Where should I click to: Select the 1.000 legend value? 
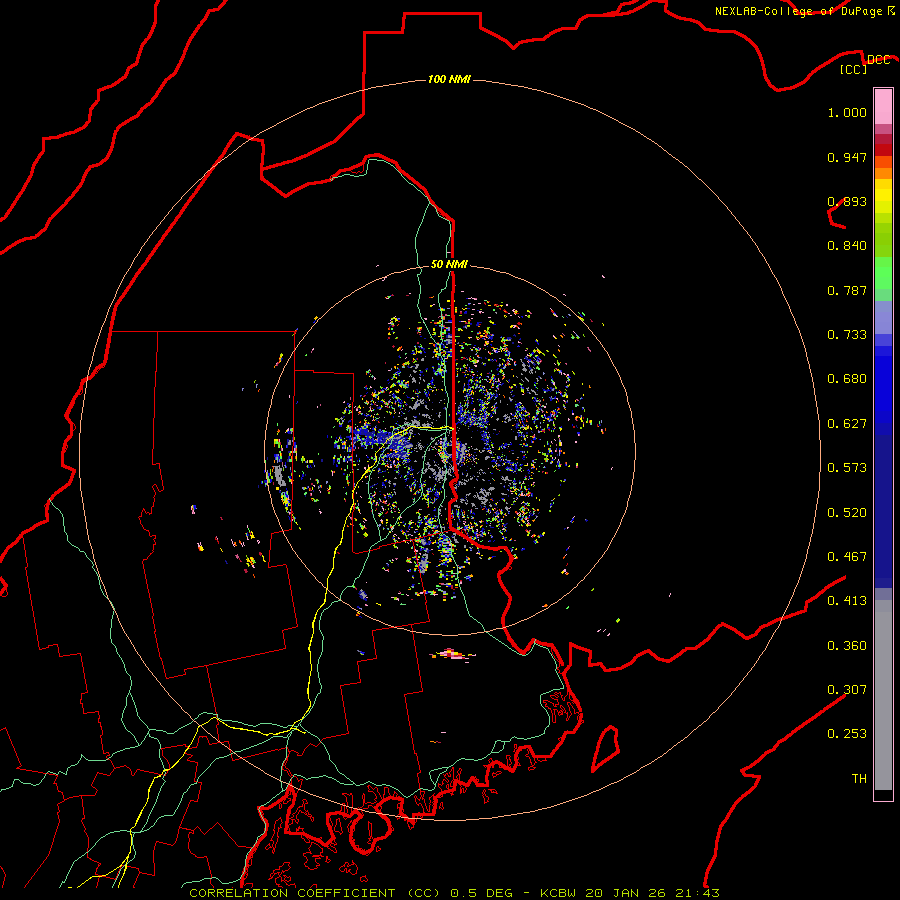[847, 112]
